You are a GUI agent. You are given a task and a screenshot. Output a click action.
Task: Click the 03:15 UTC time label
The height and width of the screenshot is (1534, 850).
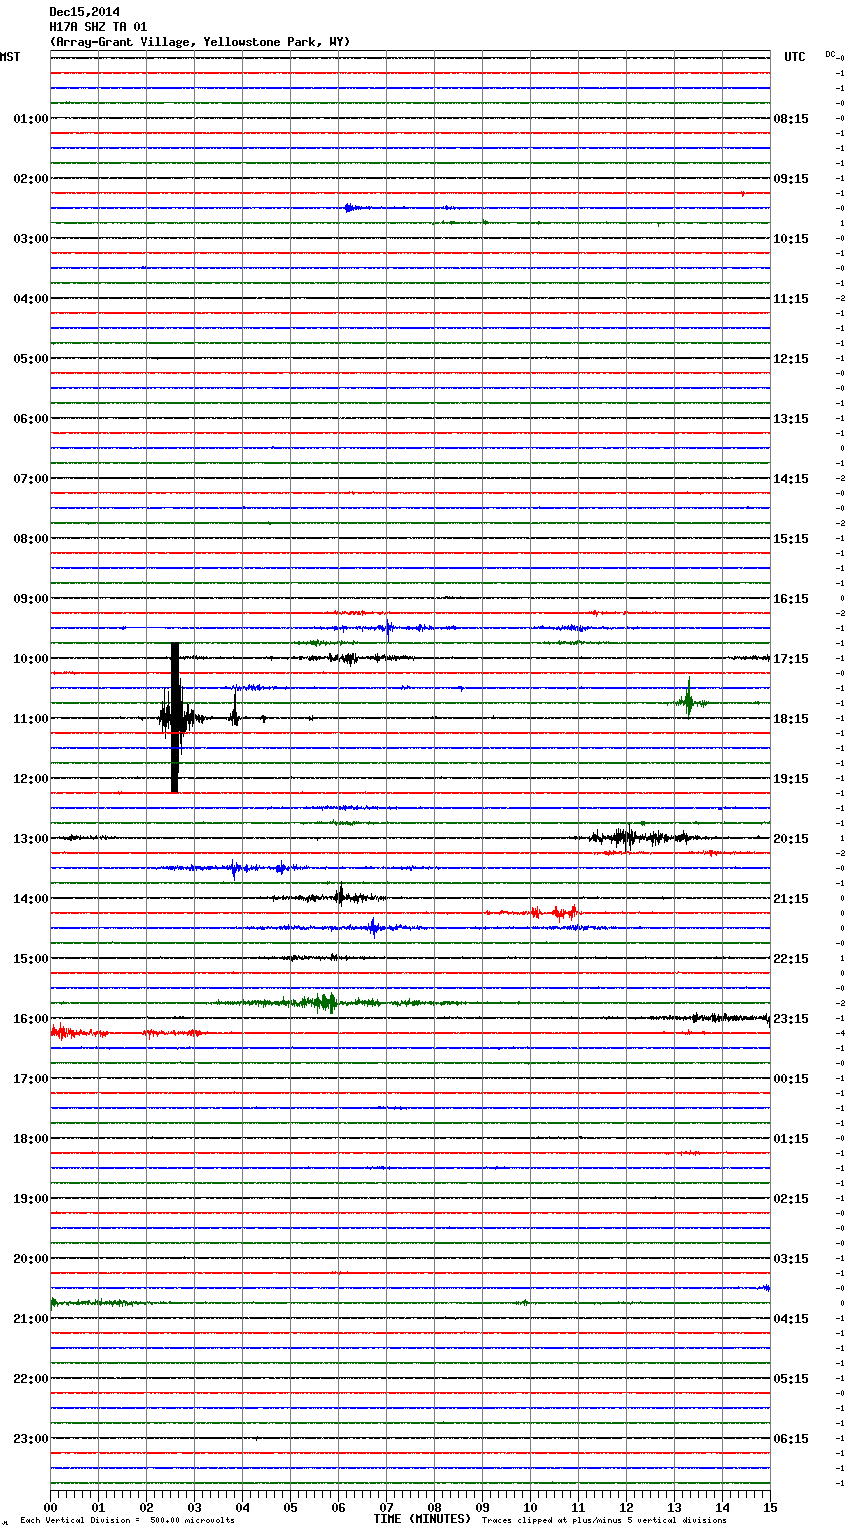791,1259
